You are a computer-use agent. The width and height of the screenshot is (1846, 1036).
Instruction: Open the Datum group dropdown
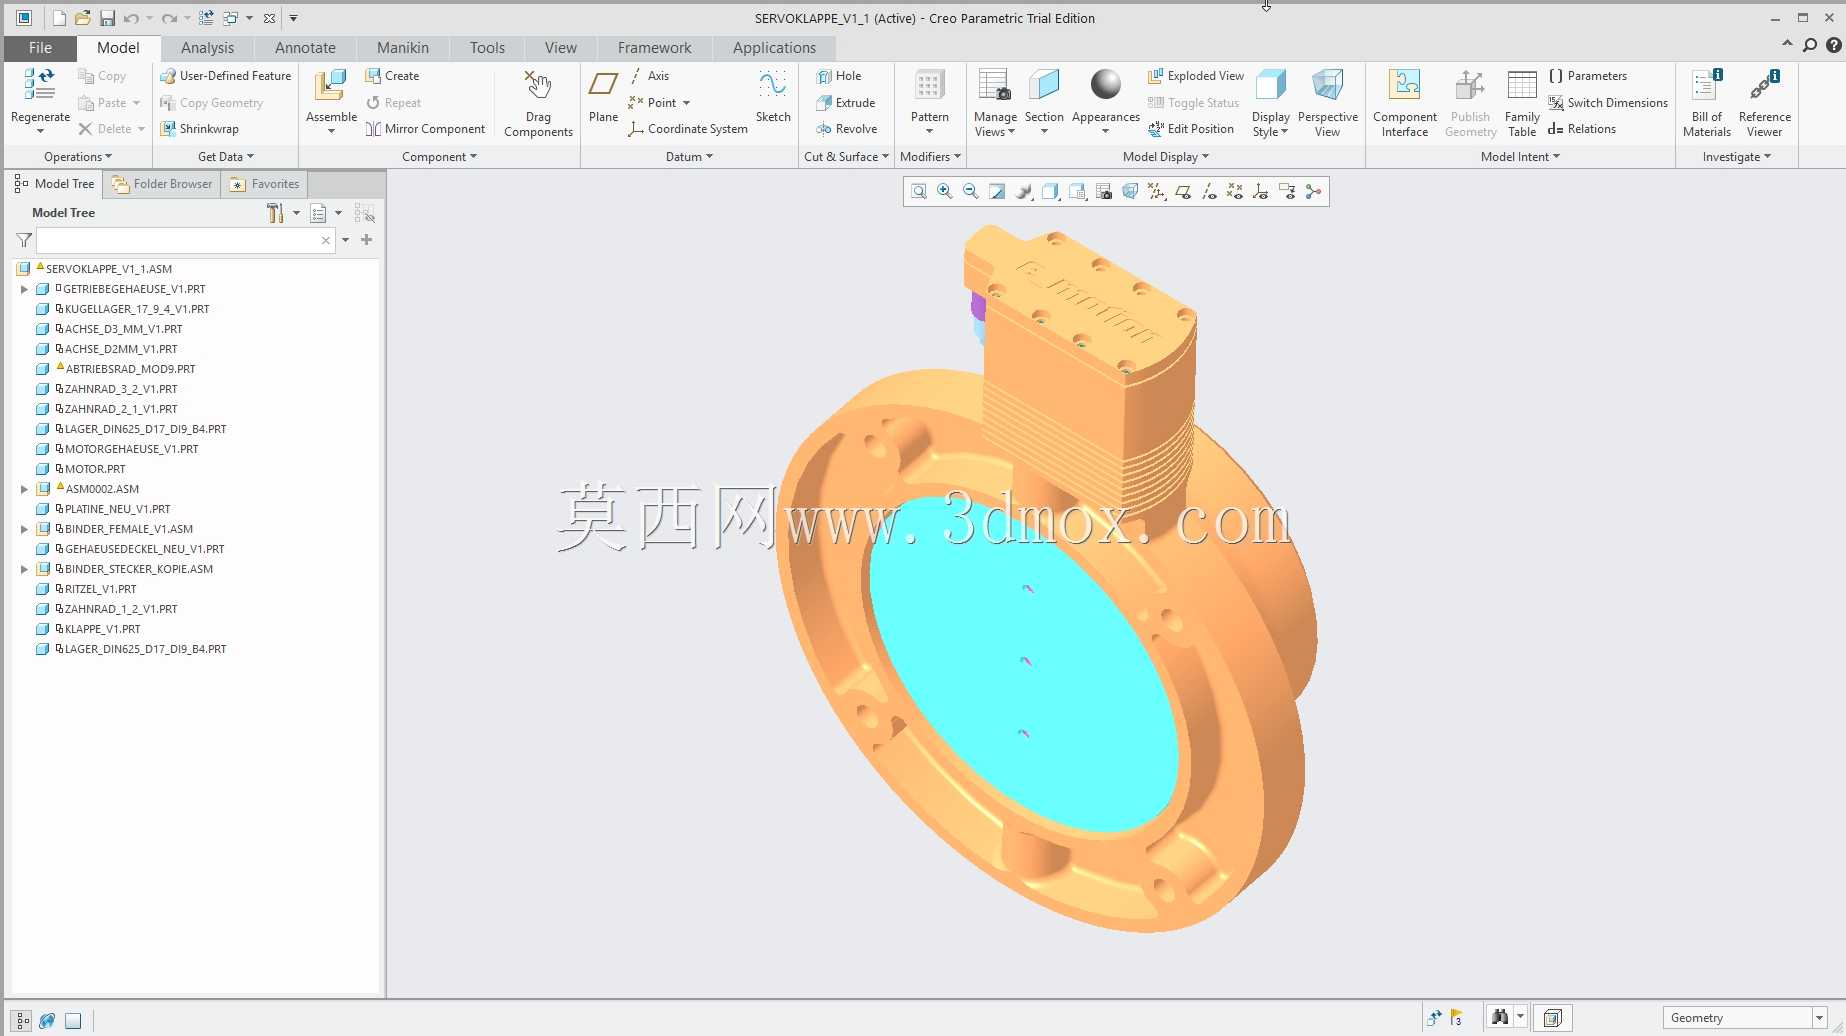coord(689,157)
